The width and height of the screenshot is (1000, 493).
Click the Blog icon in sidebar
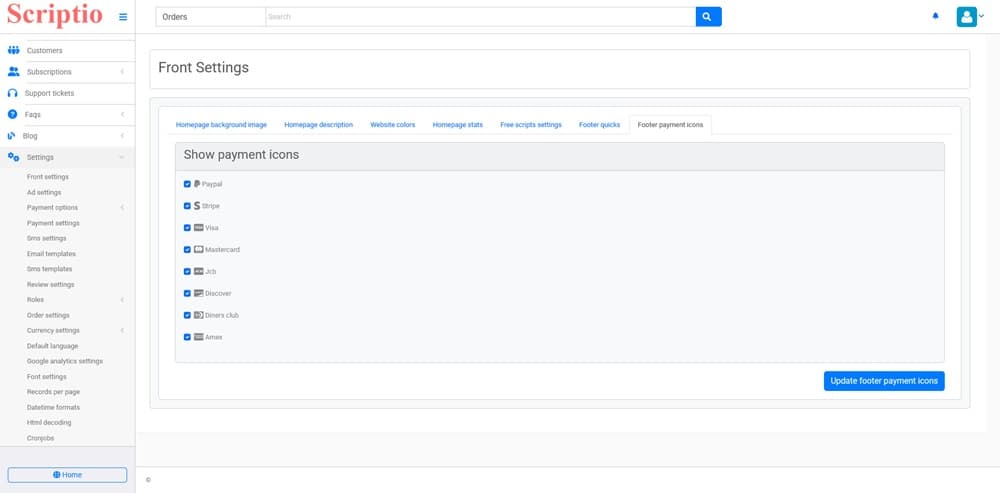pos(12,136)
